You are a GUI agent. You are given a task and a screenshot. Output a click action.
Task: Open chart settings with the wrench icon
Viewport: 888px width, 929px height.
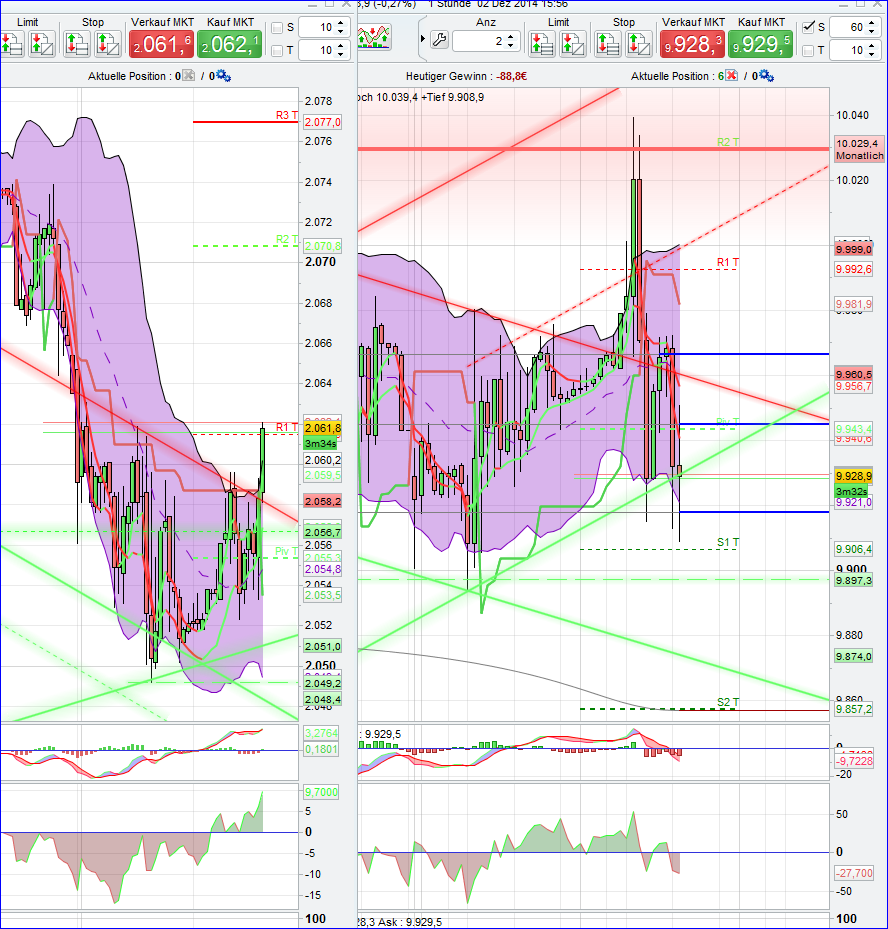(x=440, y=38)
